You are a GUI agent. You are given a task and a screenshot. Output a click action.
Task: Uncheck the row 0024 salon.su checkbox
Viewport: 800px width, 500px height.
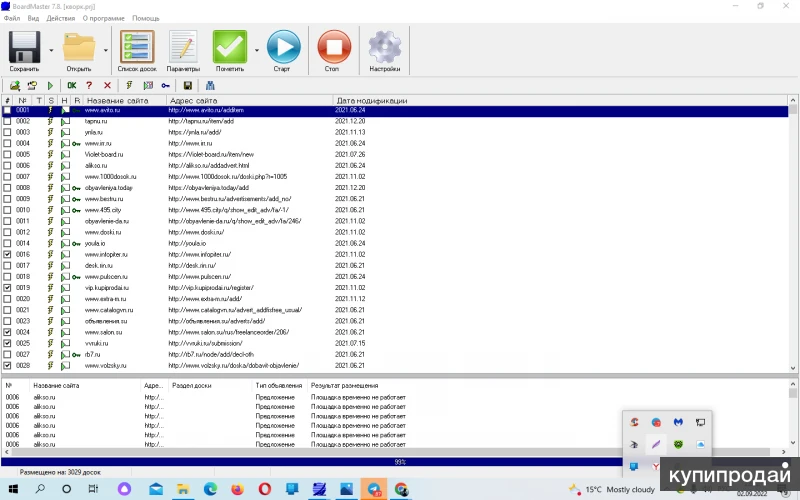pyautogui.click(x=8, y=332)
